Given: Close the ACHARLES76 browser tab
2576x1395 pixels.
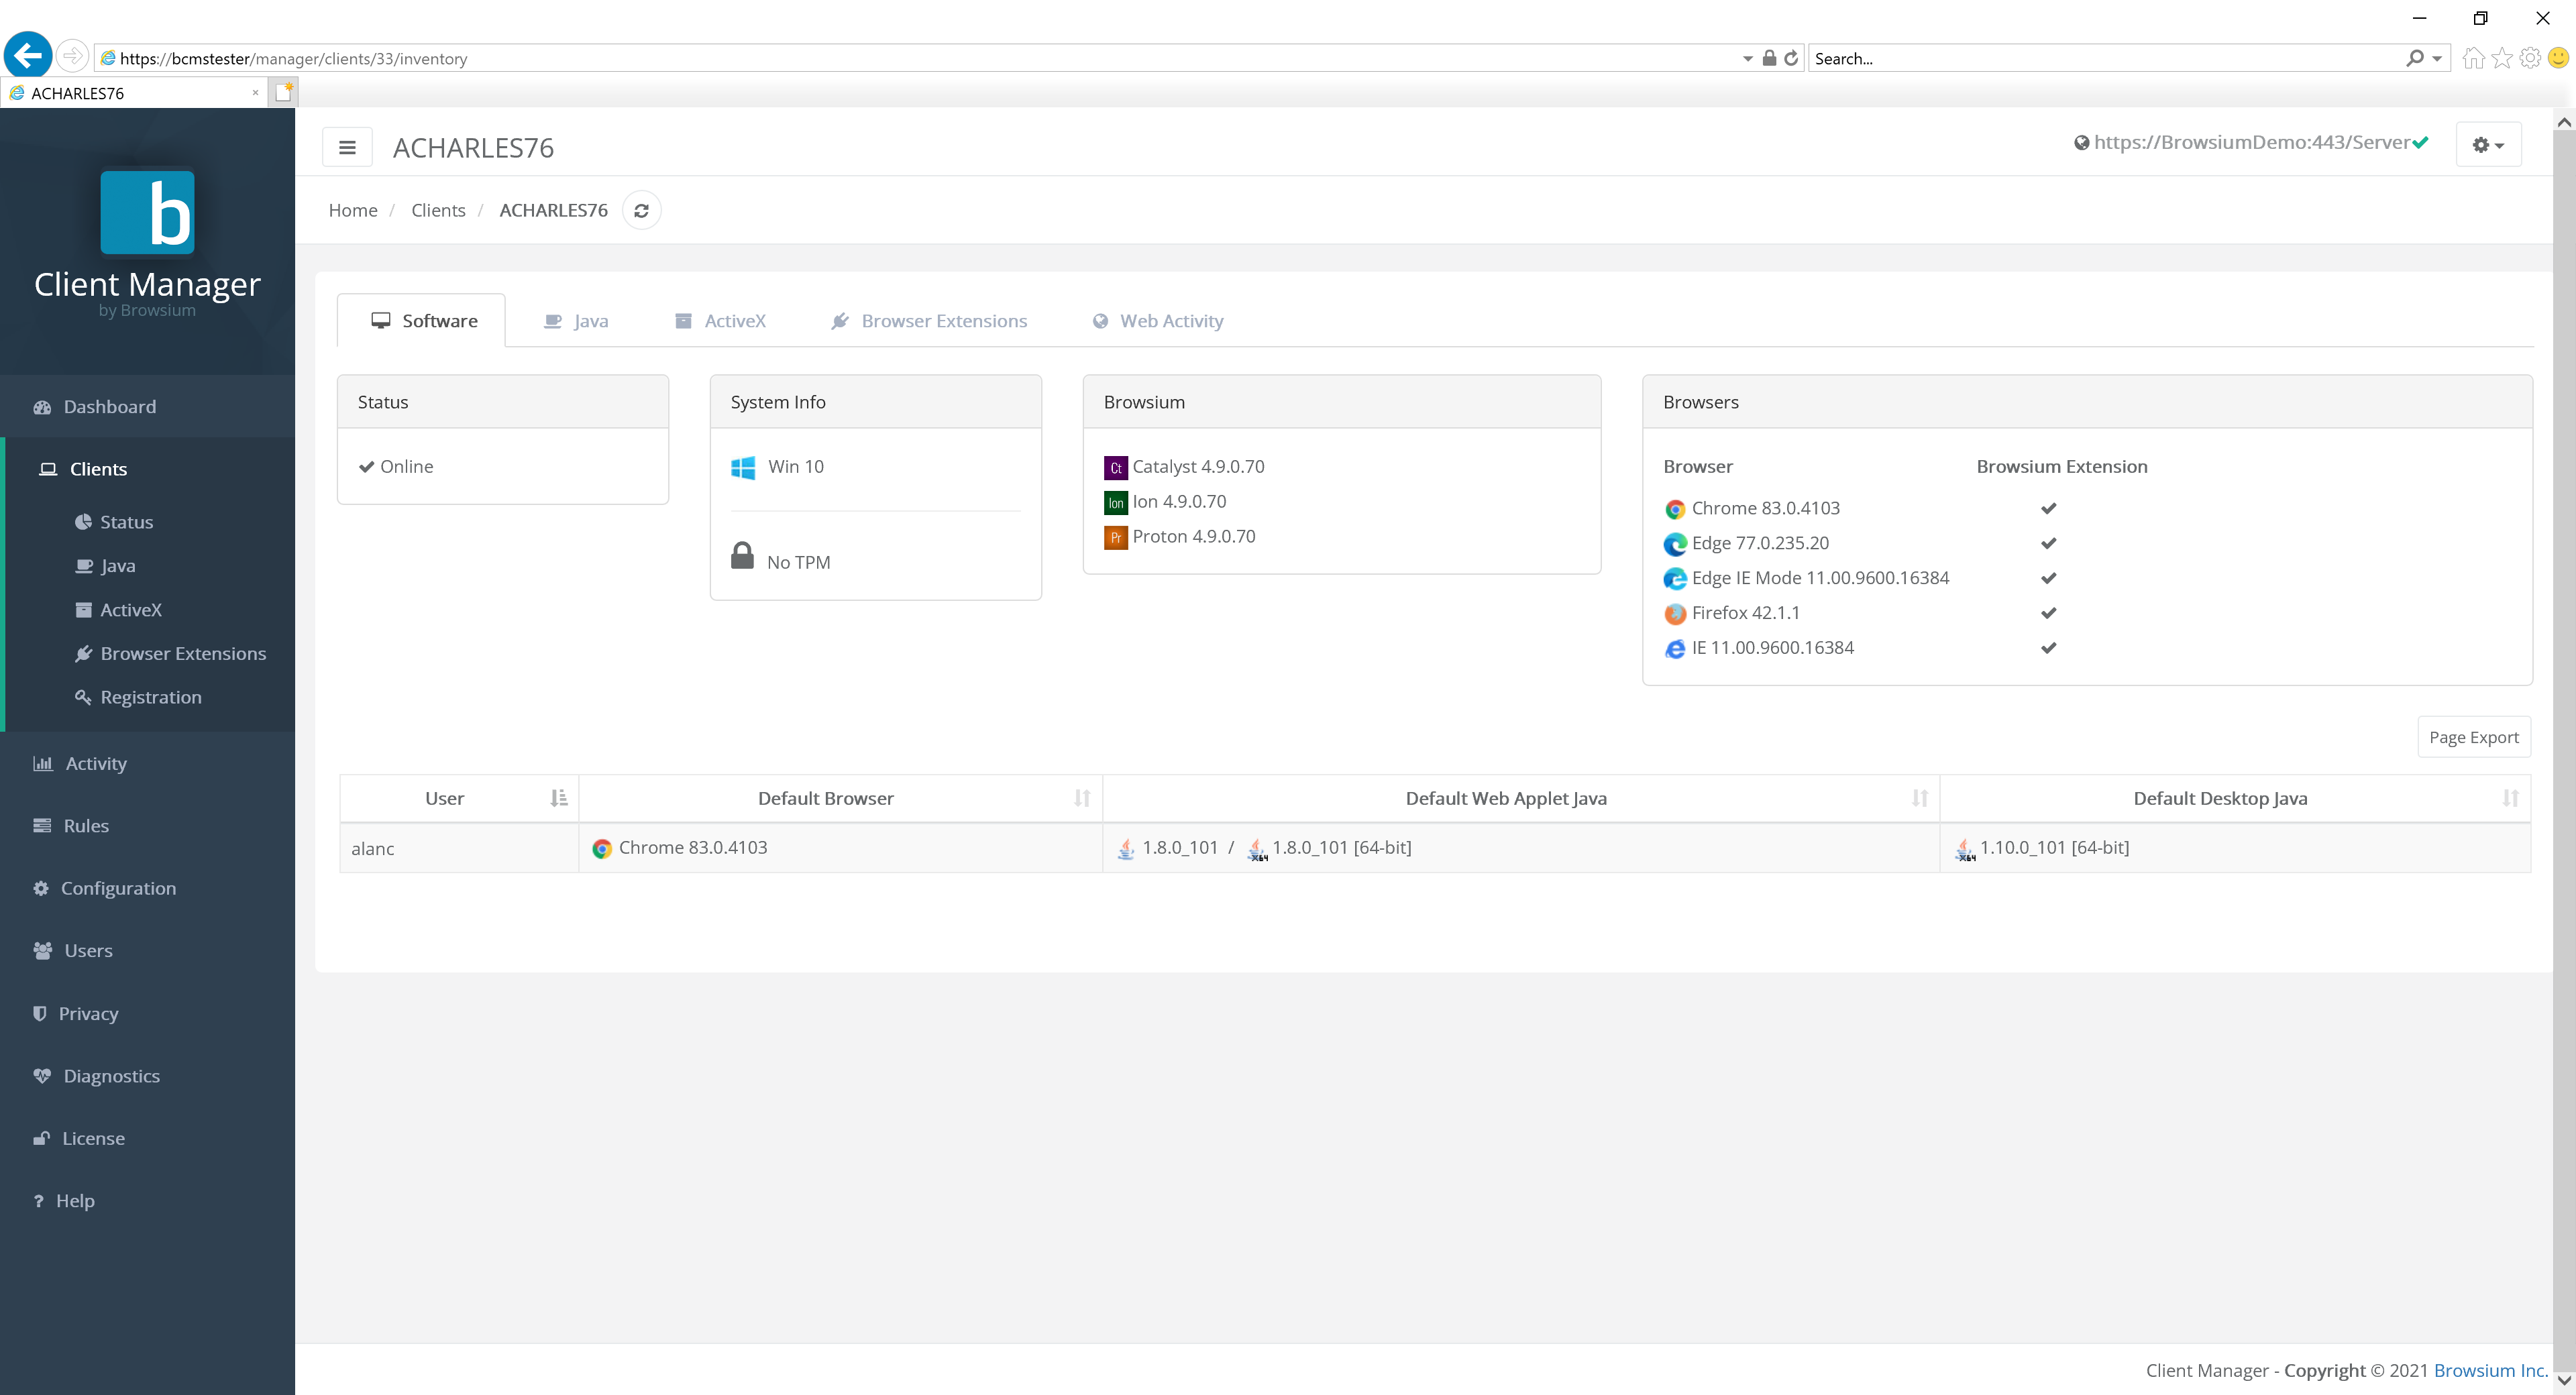Looking at the screenshot, I should [255, 93].
